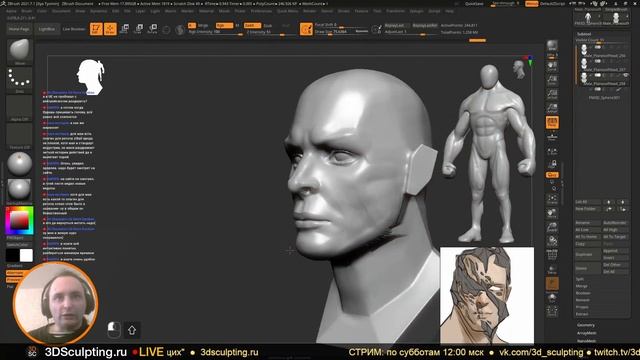The image size is (640, 360).
Task: Toggle Edit mode button
Action: click(96, 29)
